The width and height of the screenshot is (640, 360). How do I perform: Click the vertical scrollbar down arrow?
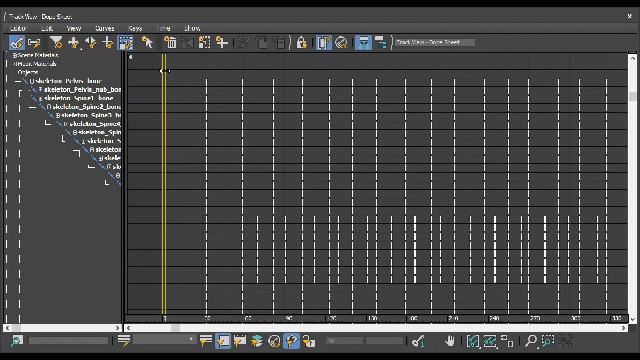(633, 320)
